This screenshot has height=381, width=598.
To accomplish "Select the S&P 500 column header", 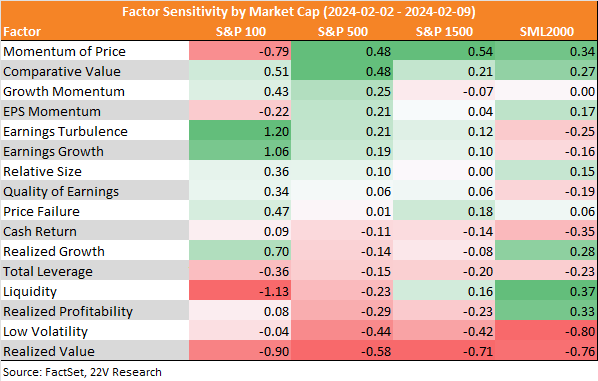I will [x=343, y=32].
